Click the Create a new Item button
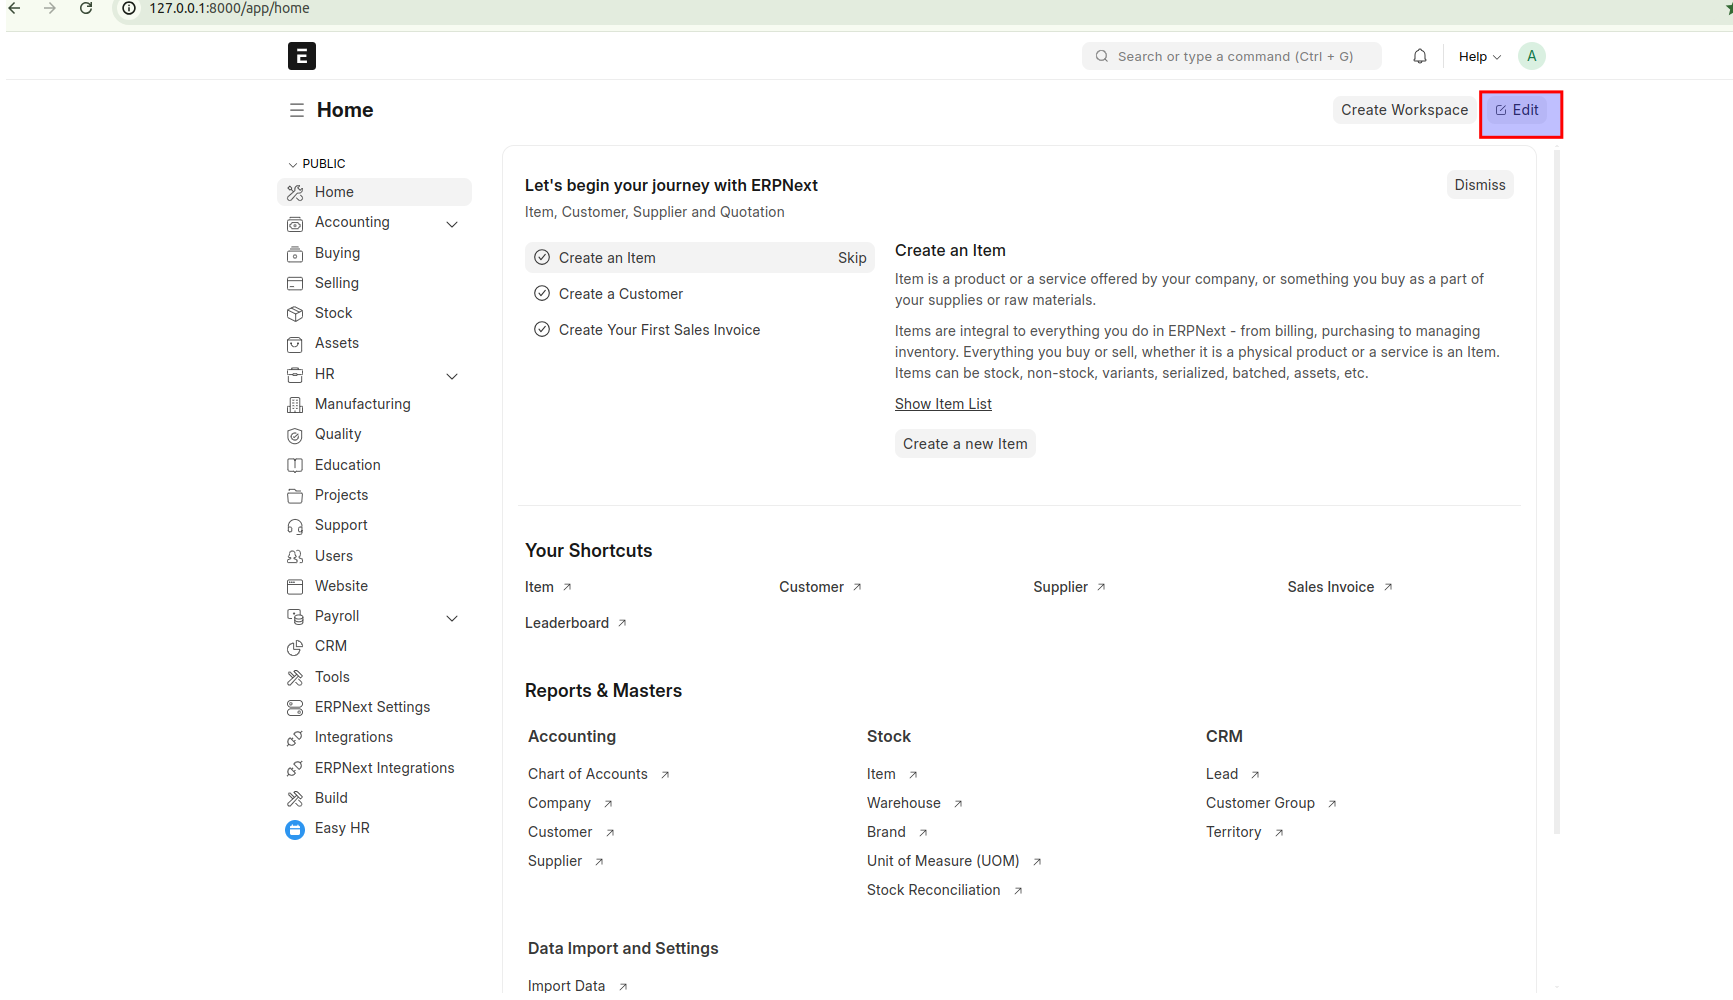Screen dimensions: 1733x1000 [964, 444]
